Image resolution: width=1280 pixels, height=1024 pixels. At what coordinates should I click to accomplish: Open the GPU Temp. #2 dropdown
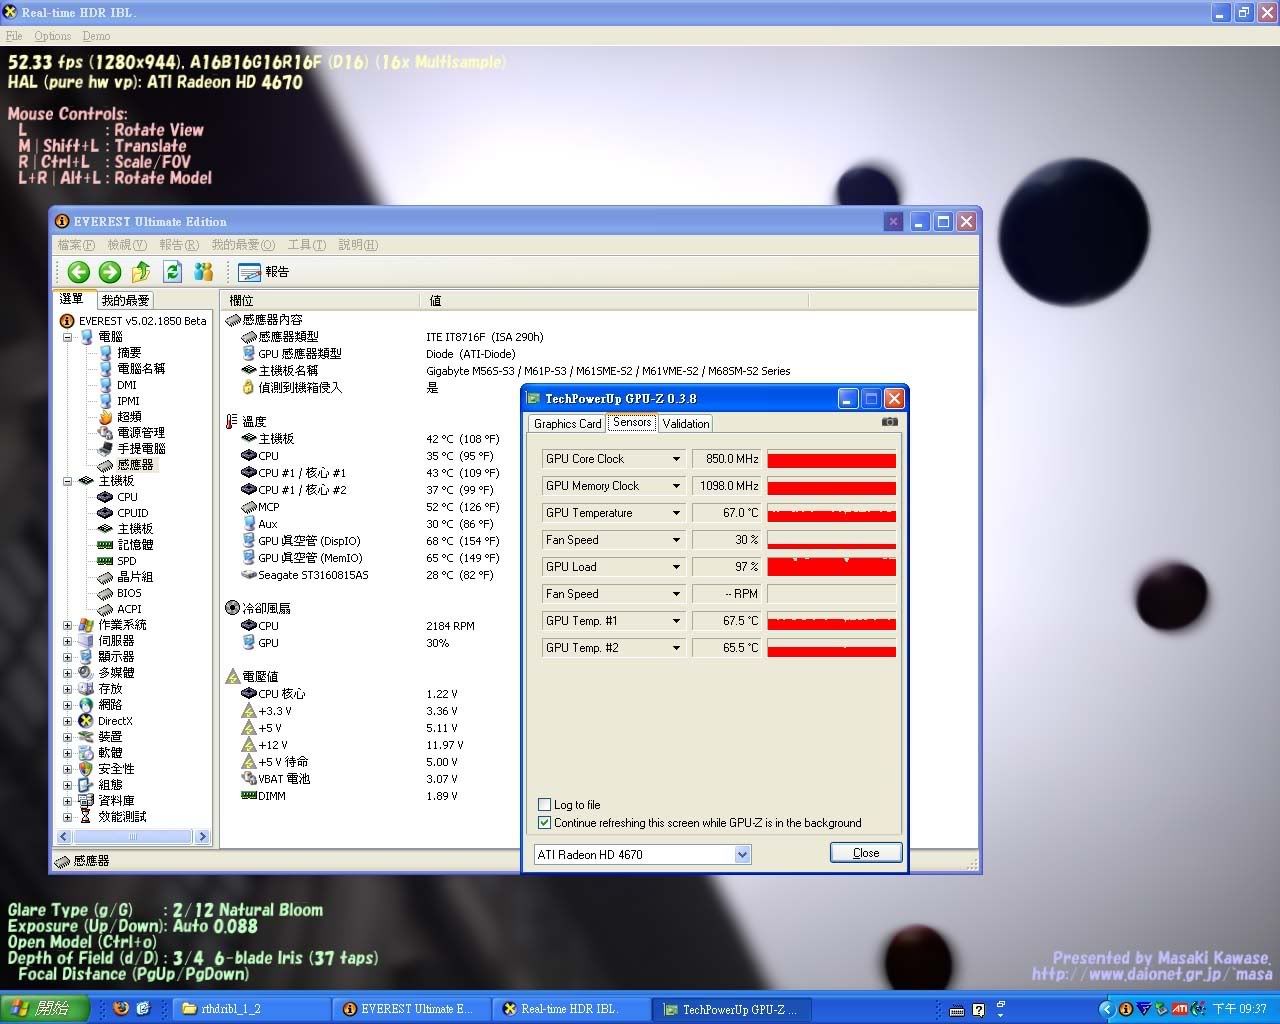pyautogui.click(x=676, y=648)
